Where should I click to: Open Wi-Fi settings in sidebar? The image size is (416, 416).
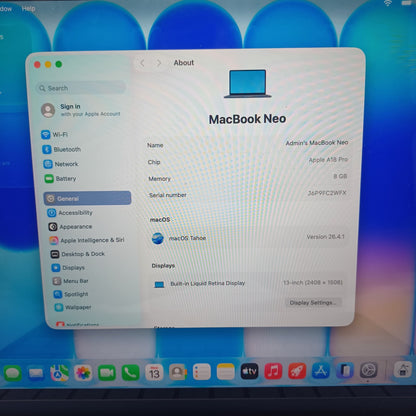55,134
